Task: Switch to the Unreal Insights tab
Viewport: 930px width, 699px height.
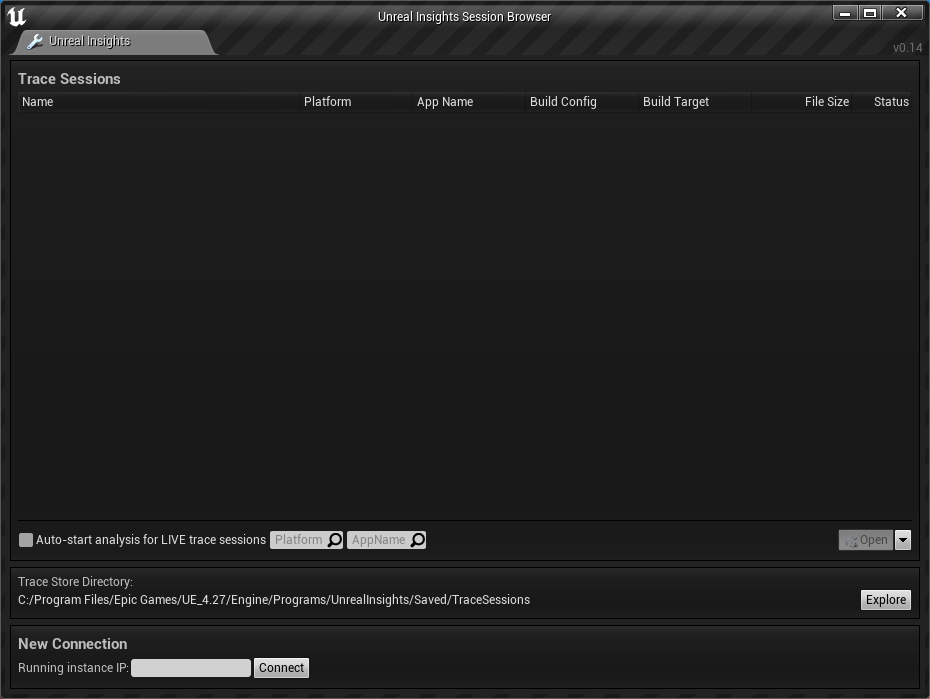Action: click(x=114, y=42)
